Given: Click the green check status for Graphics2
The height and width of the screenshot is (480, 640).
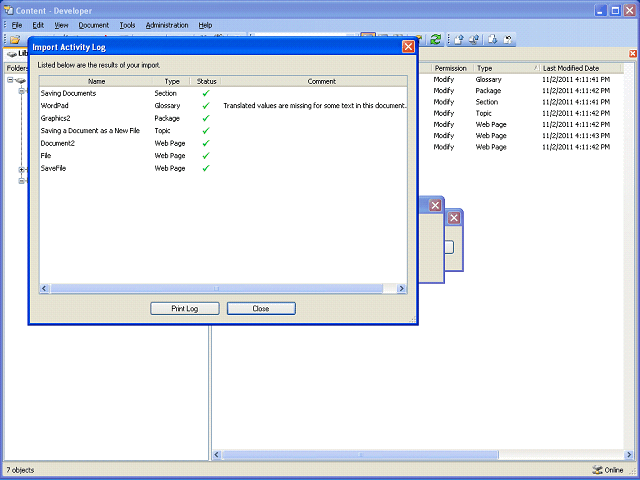Looking at the screenshot, I should 206,118.
